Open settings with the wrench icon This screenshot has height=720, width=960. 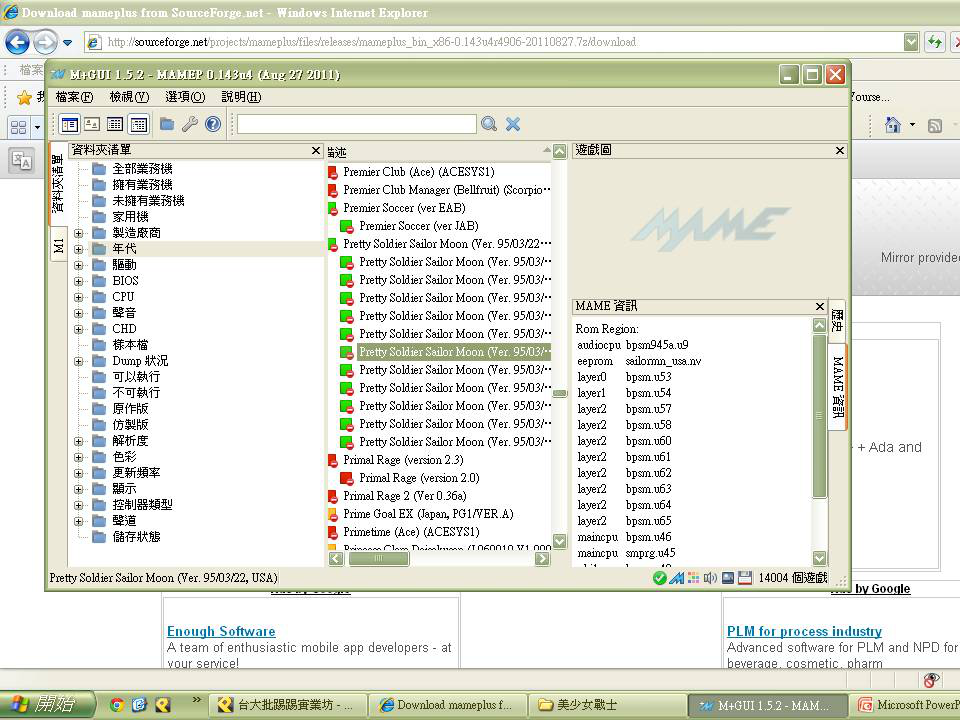[x=190, y=124]
